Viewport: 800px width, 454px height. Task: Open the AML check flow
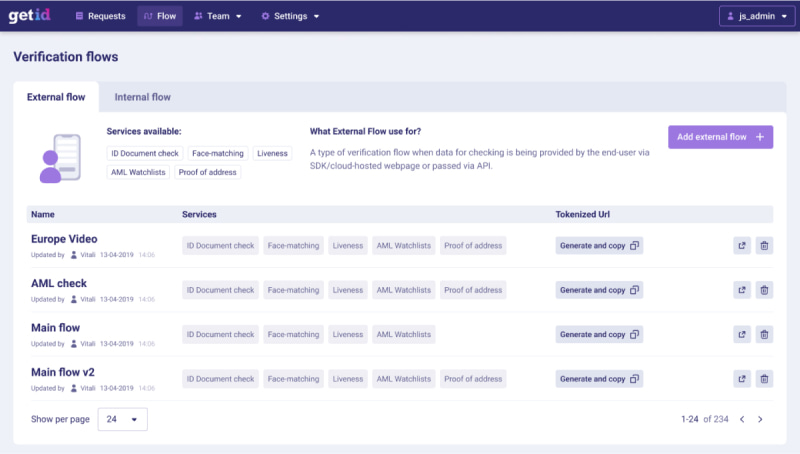point(59,283)
